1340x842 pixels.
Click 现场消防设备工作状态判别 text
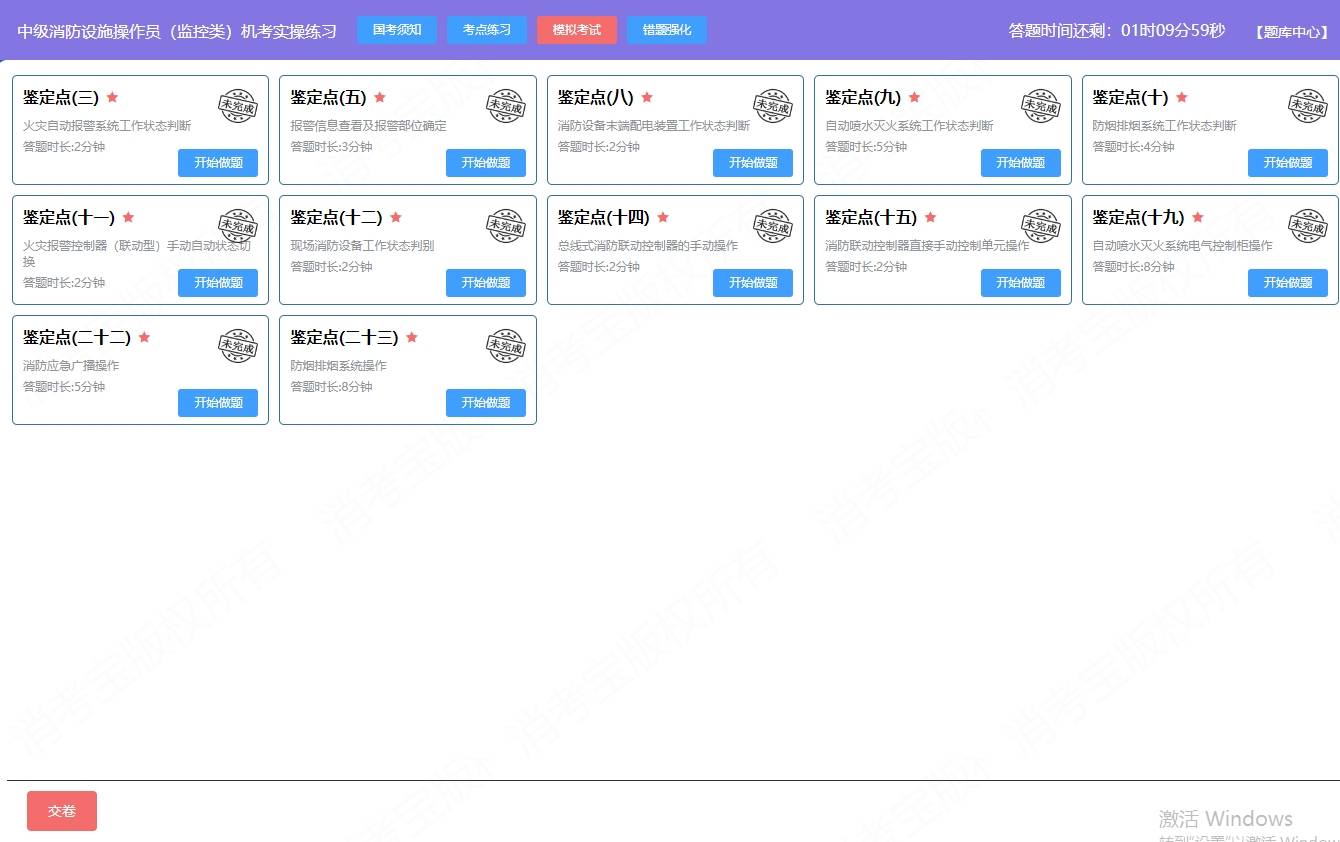(x=362, y=246)
